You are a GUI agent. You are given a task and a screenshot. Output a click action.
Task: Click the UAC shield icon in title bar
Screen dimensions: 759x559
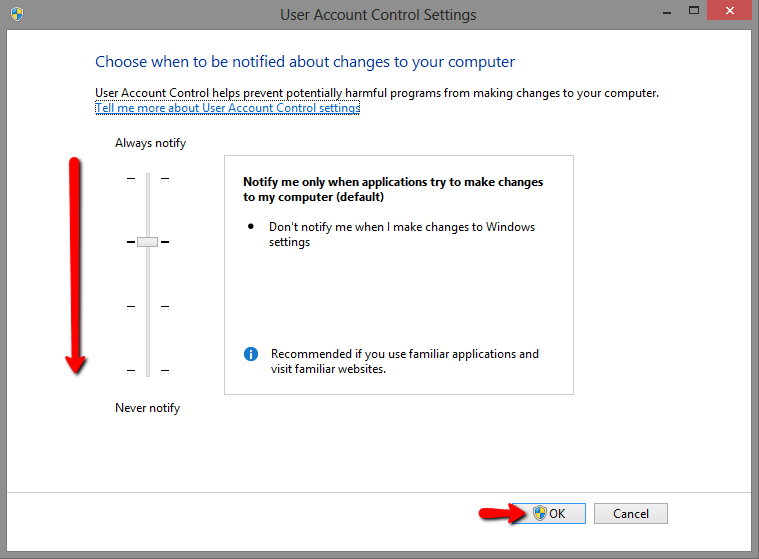pos(17,14)
